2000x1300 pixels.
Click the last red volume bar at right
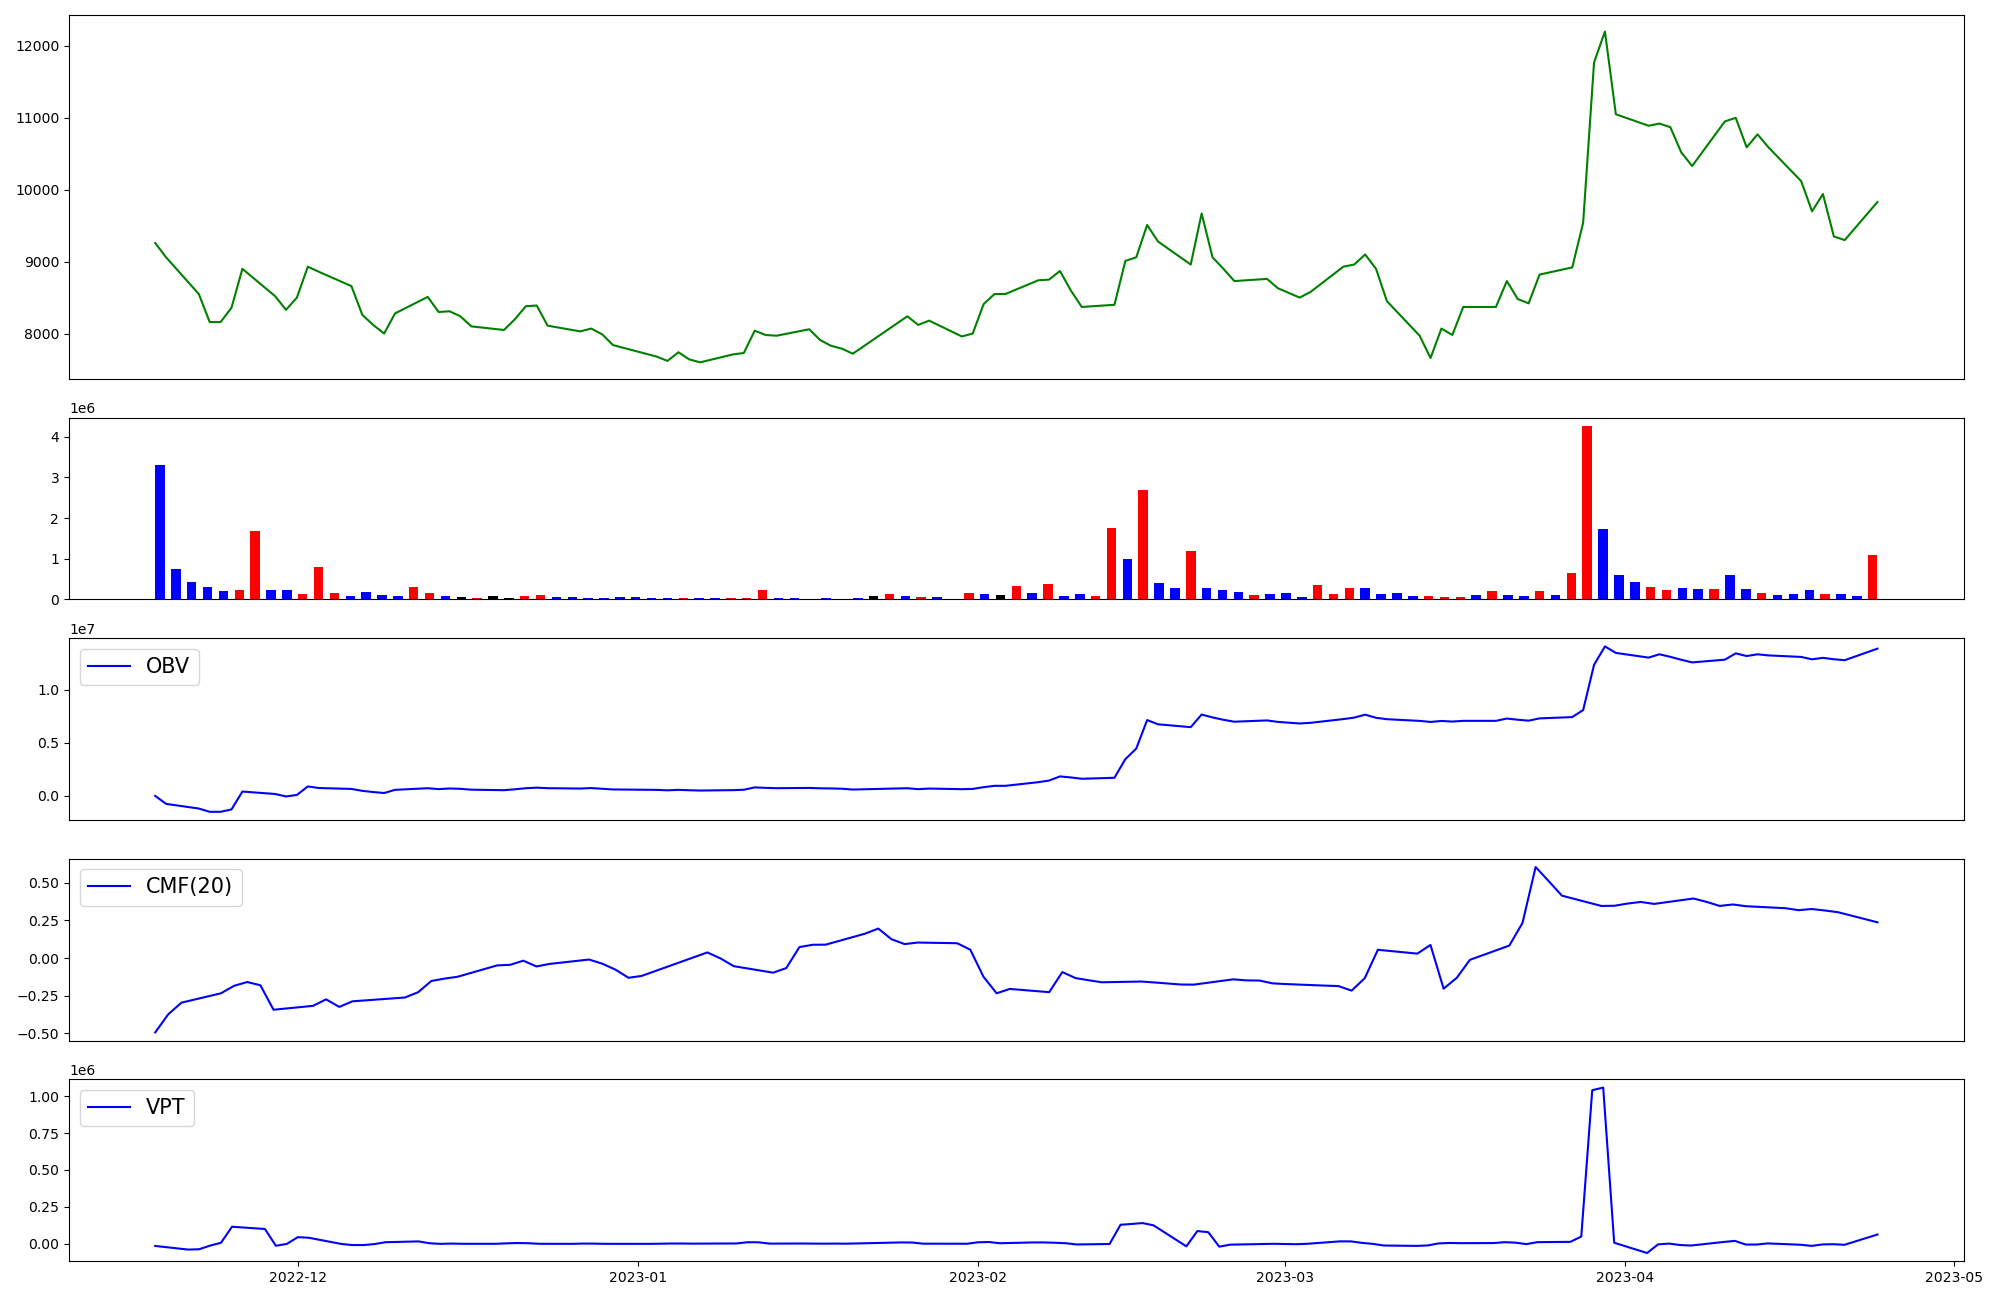1872,577
